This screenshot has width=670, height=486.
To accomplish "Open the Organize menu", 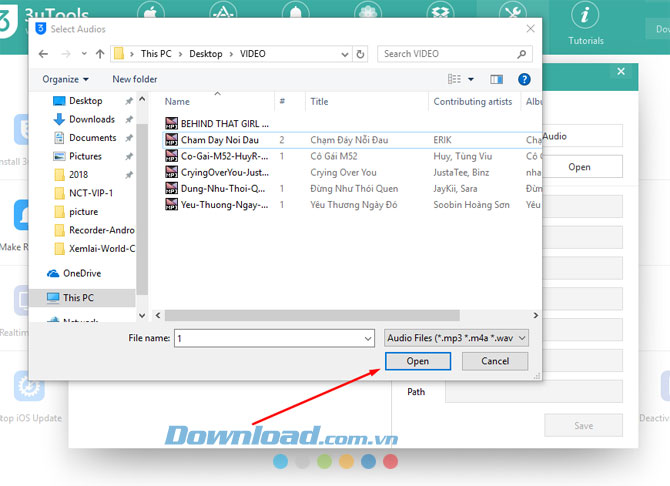I will (x=65, y=80).
